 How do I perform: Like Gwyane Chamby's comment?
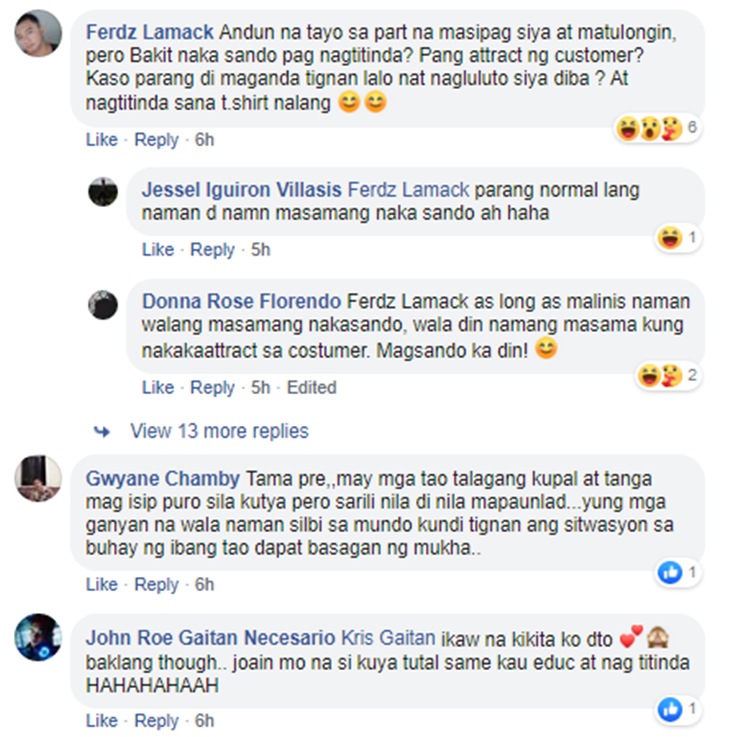(x=101, y=584)
